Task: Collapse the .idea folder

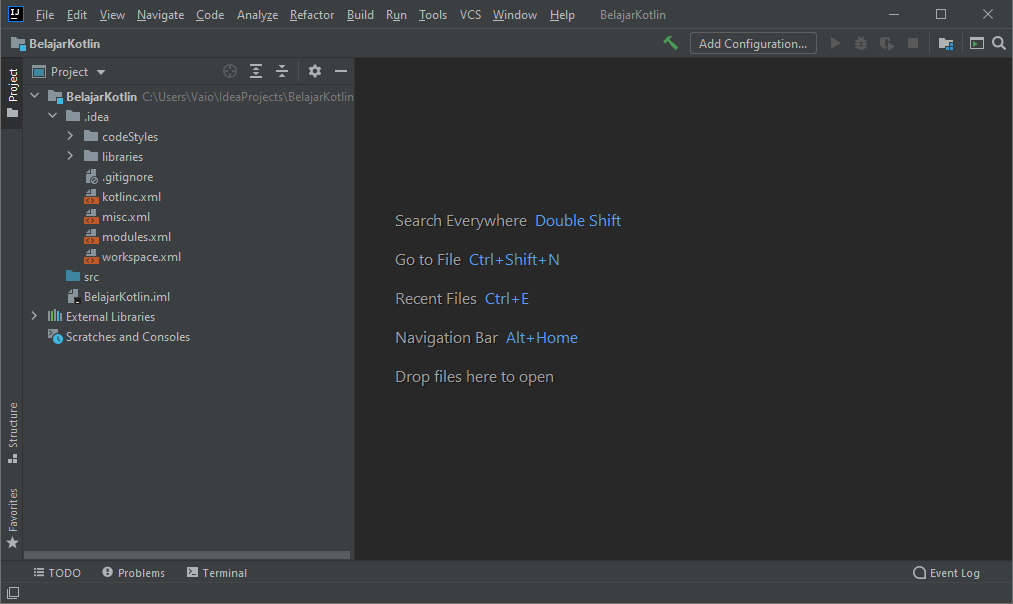Action: point(53,116)
